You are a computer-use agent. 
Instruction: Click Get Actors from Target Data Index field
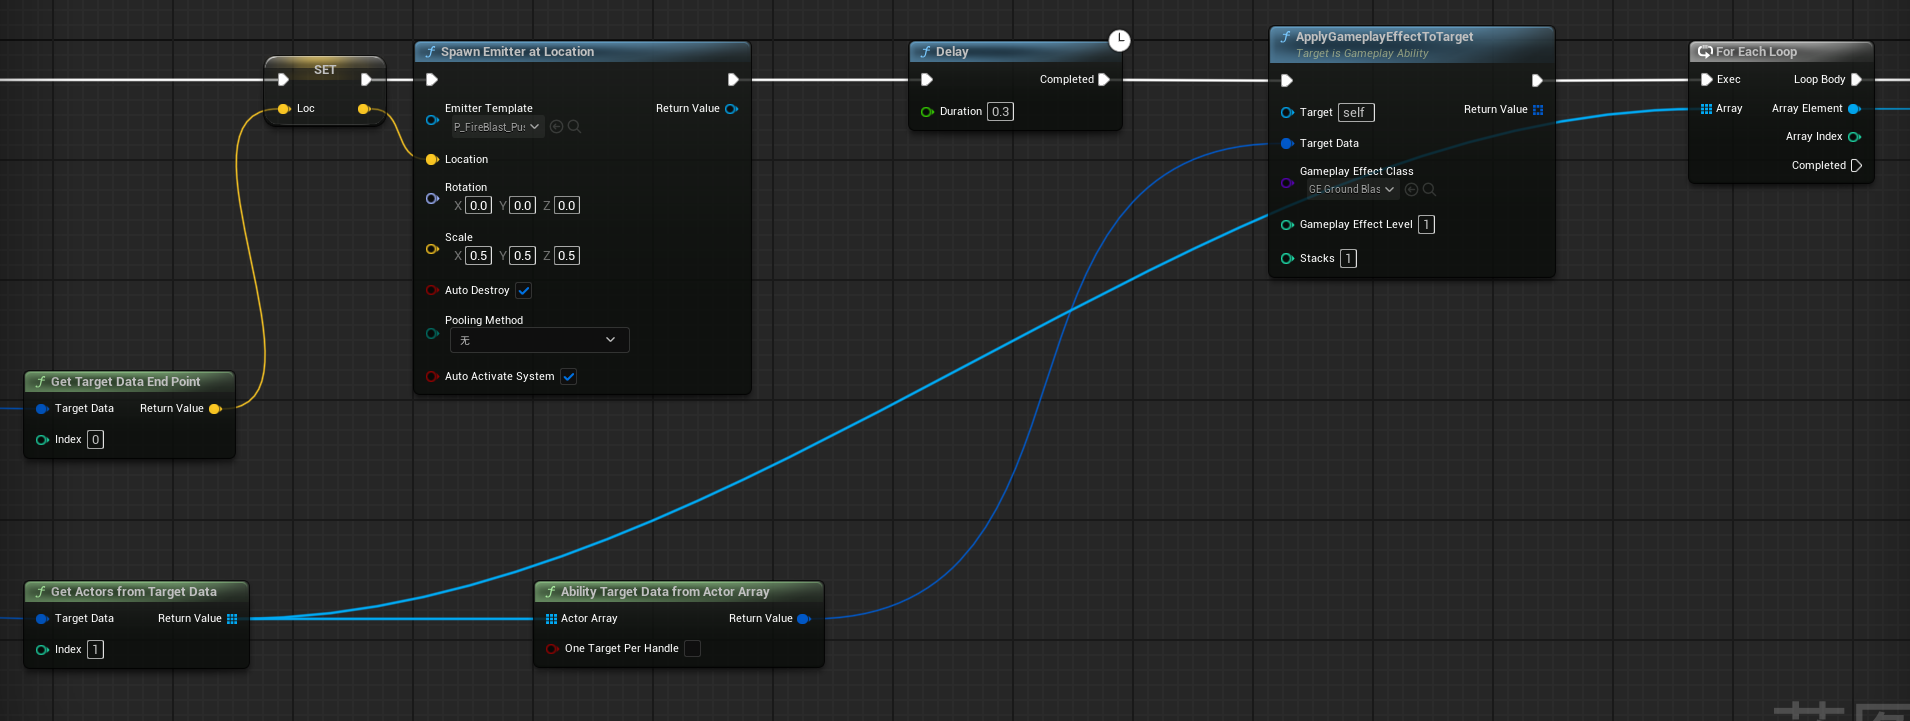point(95,649)
